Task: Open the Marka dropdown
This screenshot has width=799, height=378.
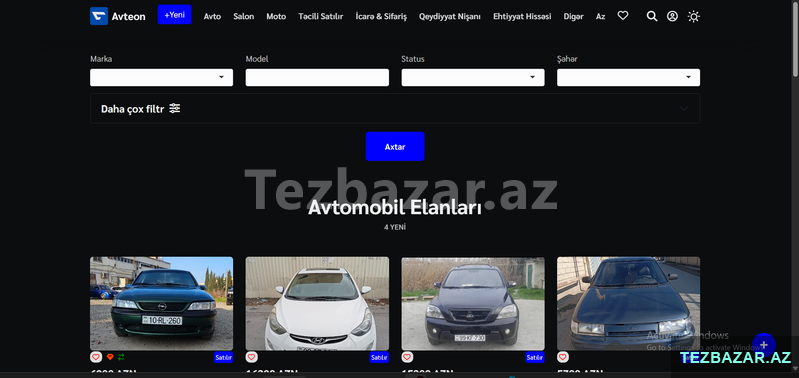Action: 162,77
